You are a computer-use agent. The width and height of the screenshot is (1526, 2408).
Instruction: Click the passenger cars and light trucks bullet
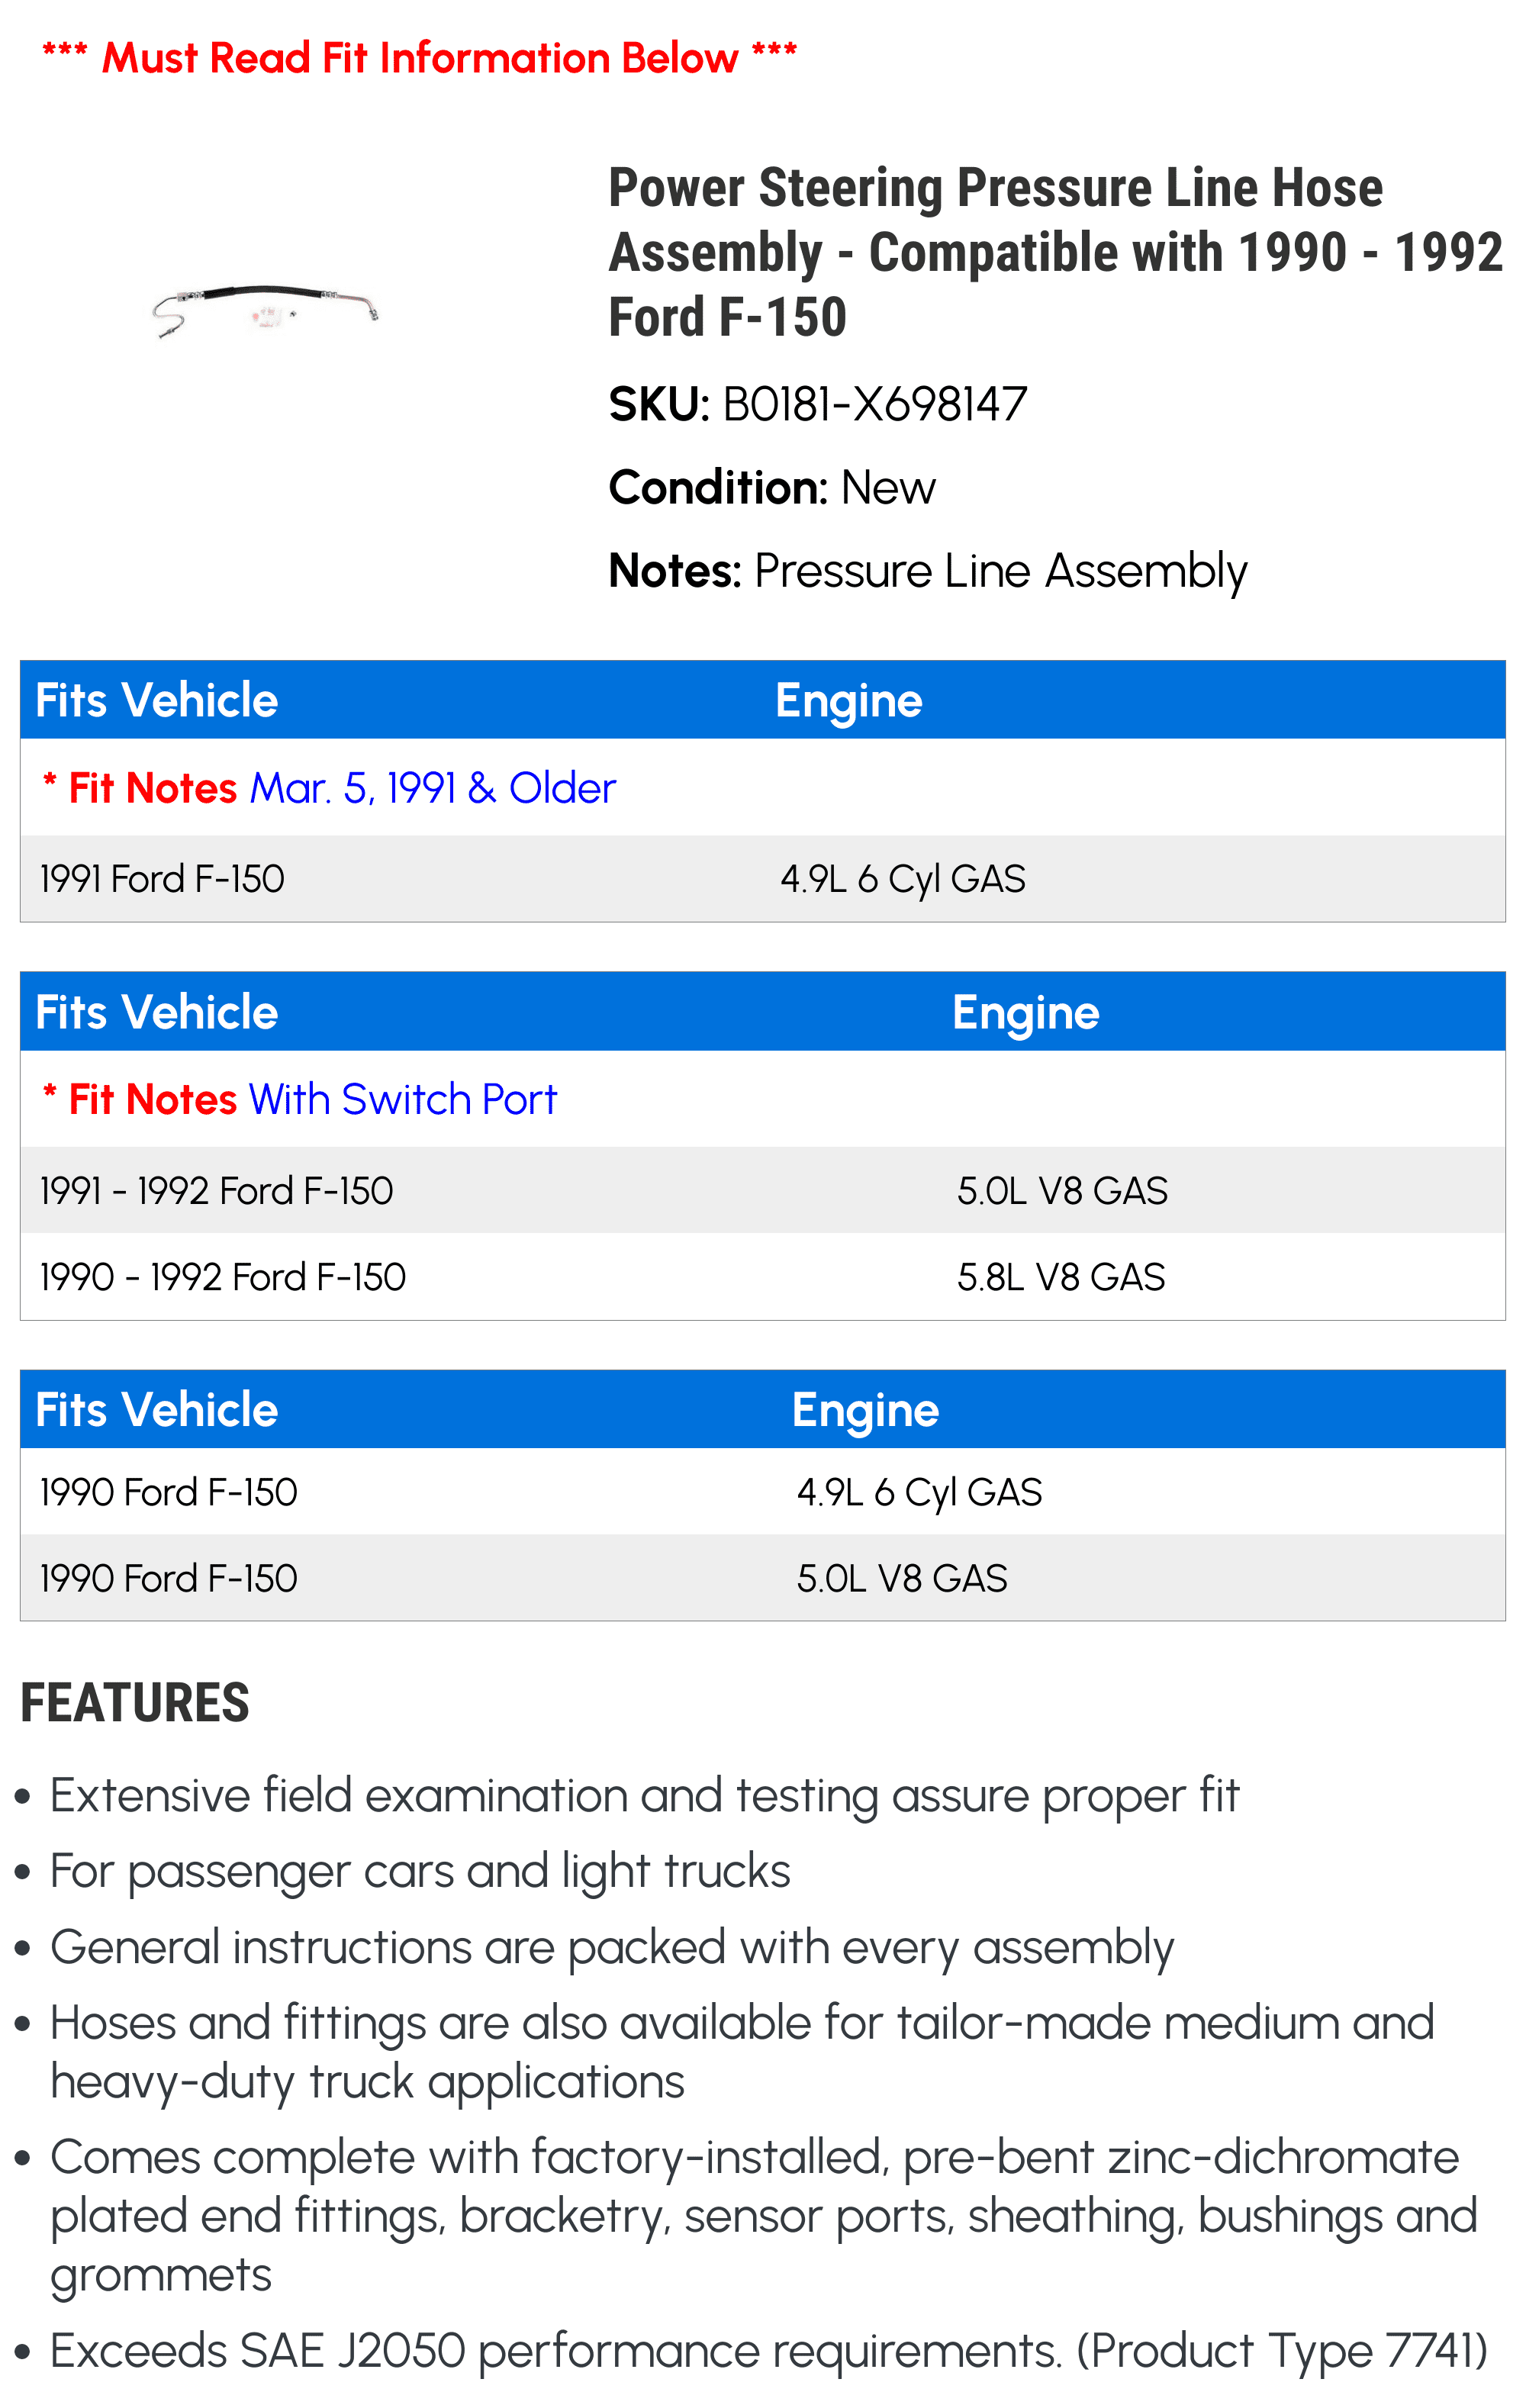[x=420, y=1871]
